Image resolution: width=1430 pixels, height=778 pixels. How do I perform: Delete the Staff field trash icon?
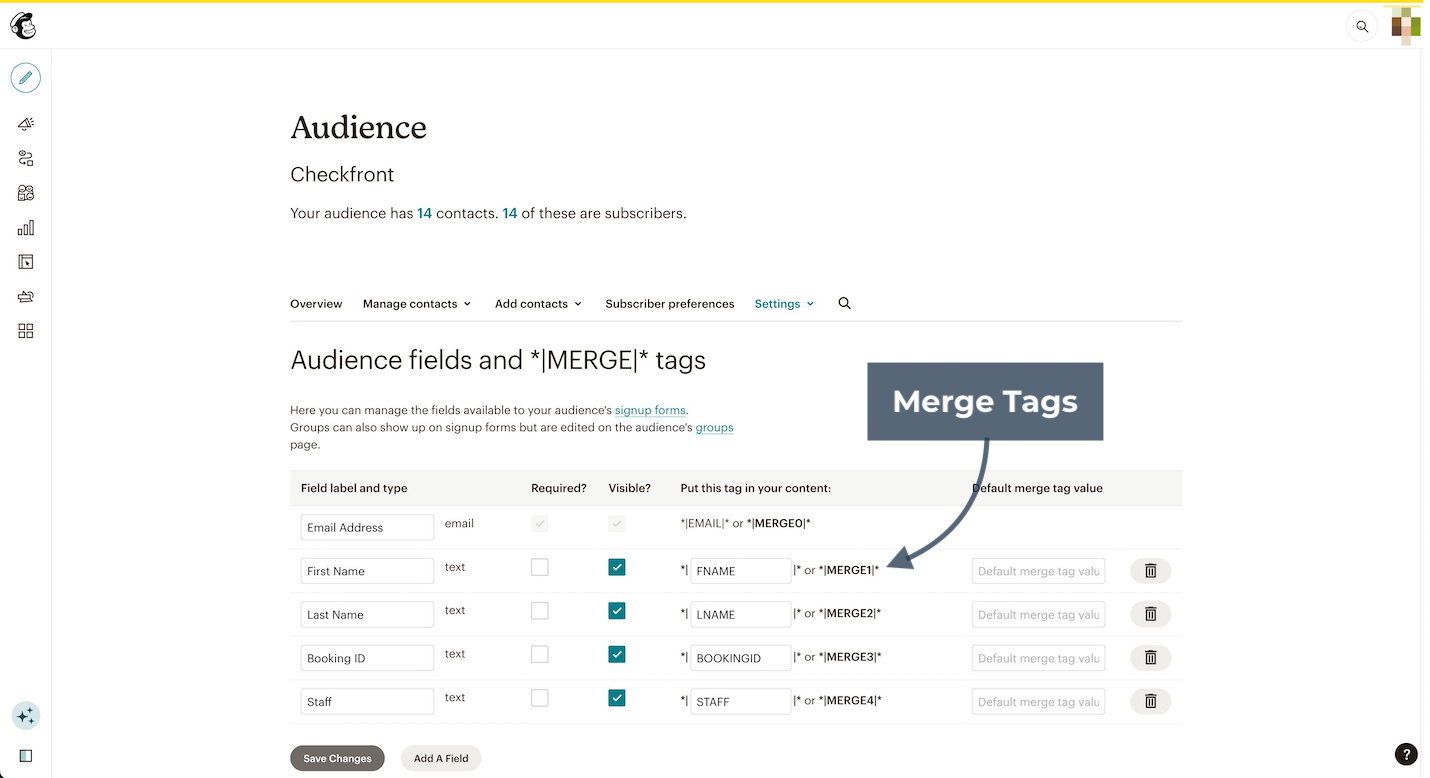pyautogui.click(x=1150, y=701)
